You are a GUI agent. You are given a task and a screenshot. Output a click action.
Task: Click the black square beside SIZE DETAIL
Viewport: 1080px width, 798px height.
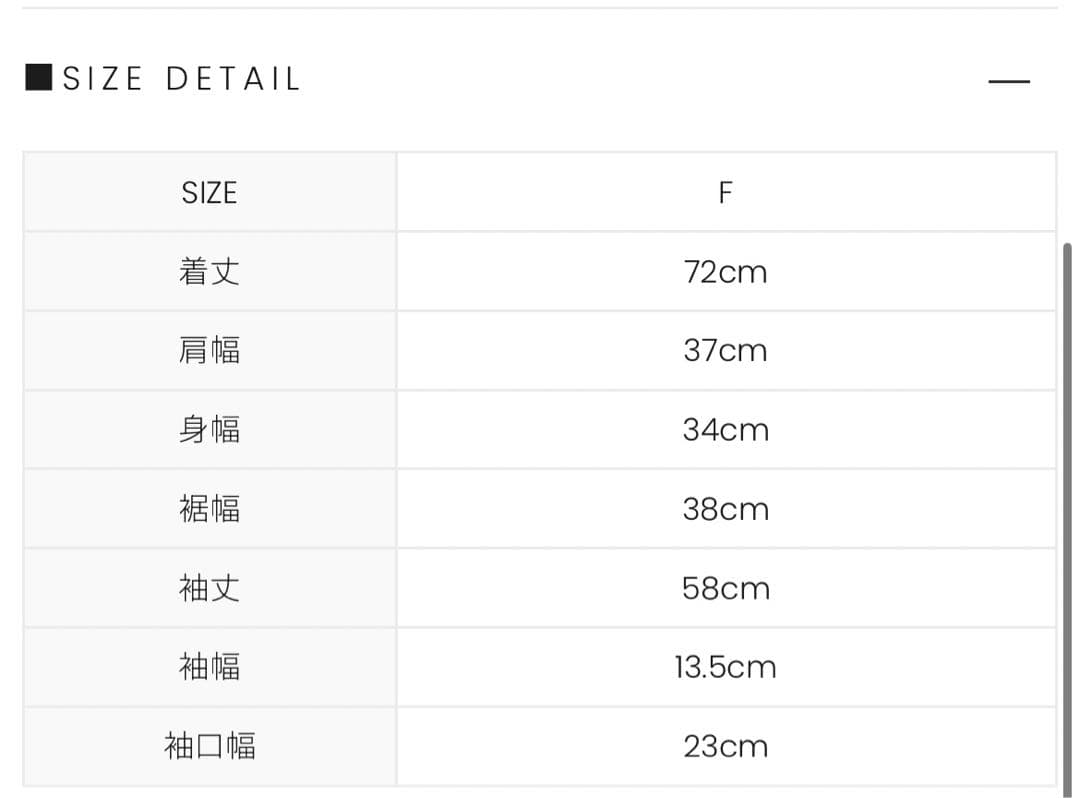pos(38,78)
